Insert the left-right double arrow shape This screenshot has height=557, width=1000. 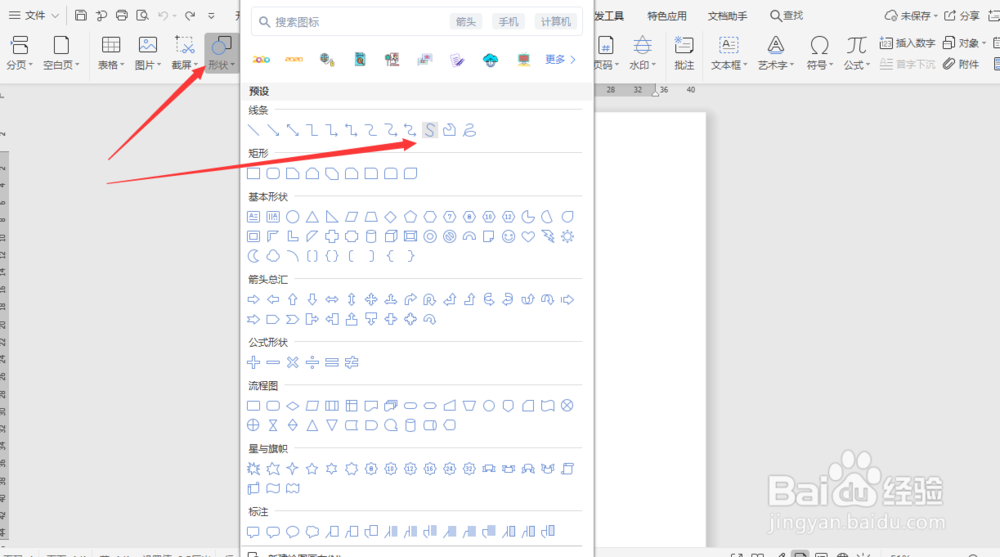[332, 299]
